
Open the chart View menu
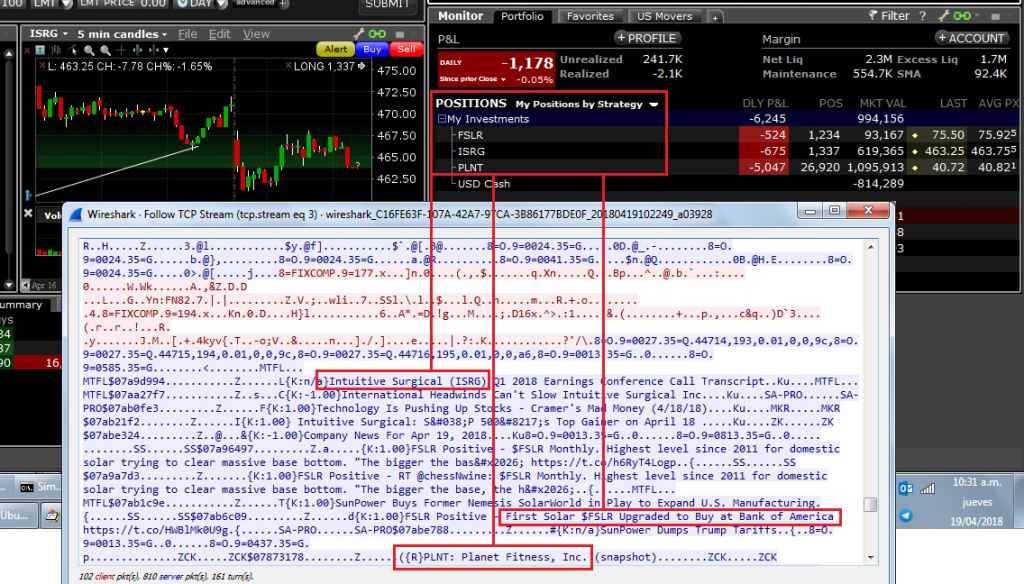pyautogui.click(x=256, y=34)
